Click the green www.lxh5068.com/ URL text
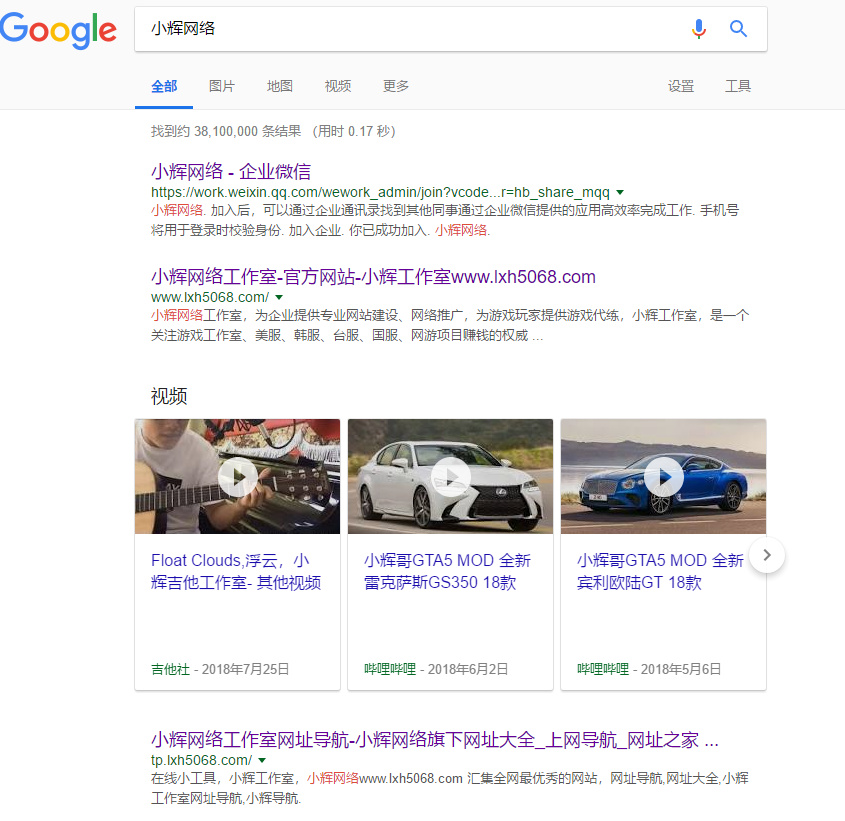The height and width of the screenshot is (821, 845). (210, 297)
